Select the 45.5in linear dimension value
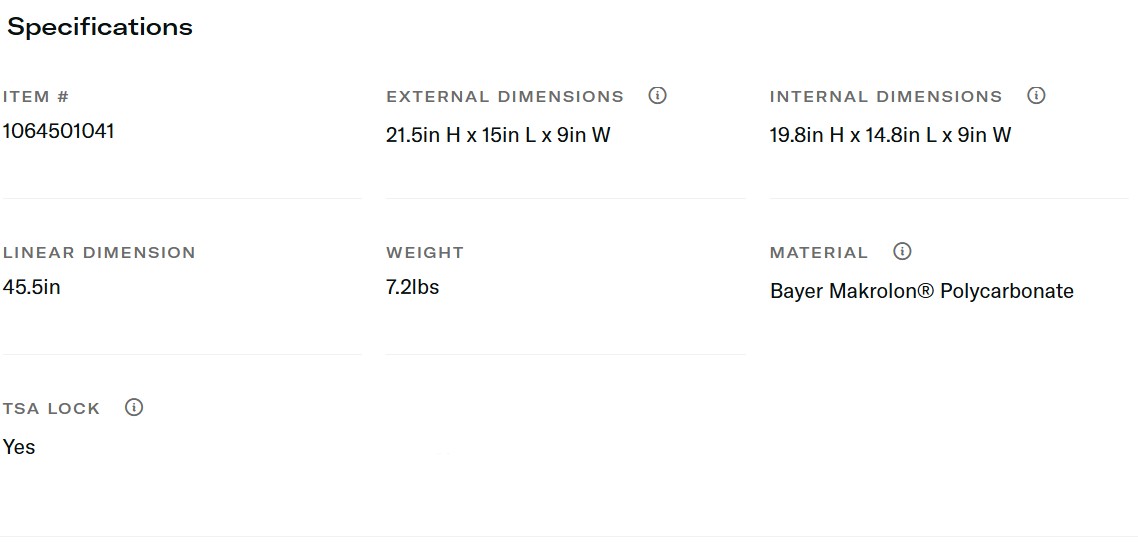Viewport: 1138px width, 544px height. pyautogui.click(x=32, y=287)
